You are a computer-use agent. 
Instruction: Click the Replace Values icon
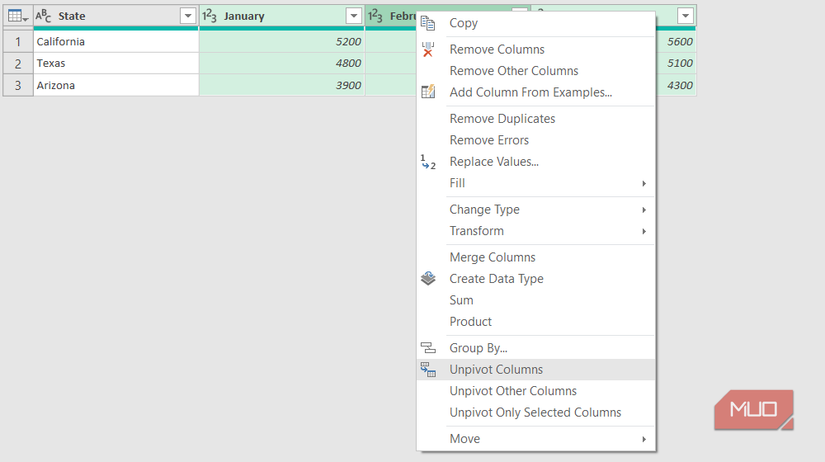428,162
